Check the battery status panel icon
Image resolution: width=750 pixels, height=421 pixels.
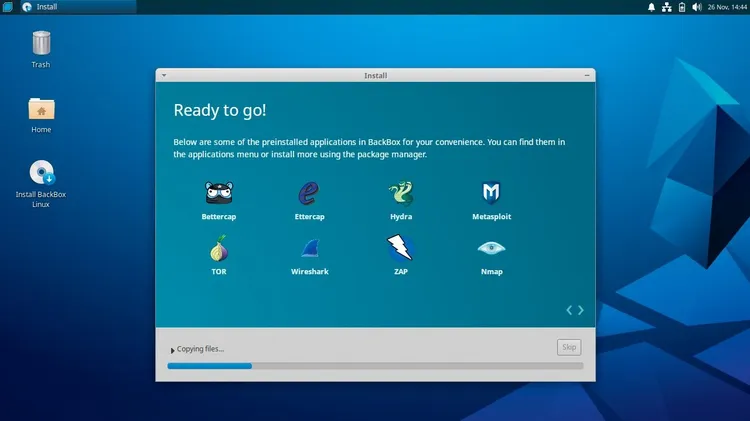(x=682, y=7)
